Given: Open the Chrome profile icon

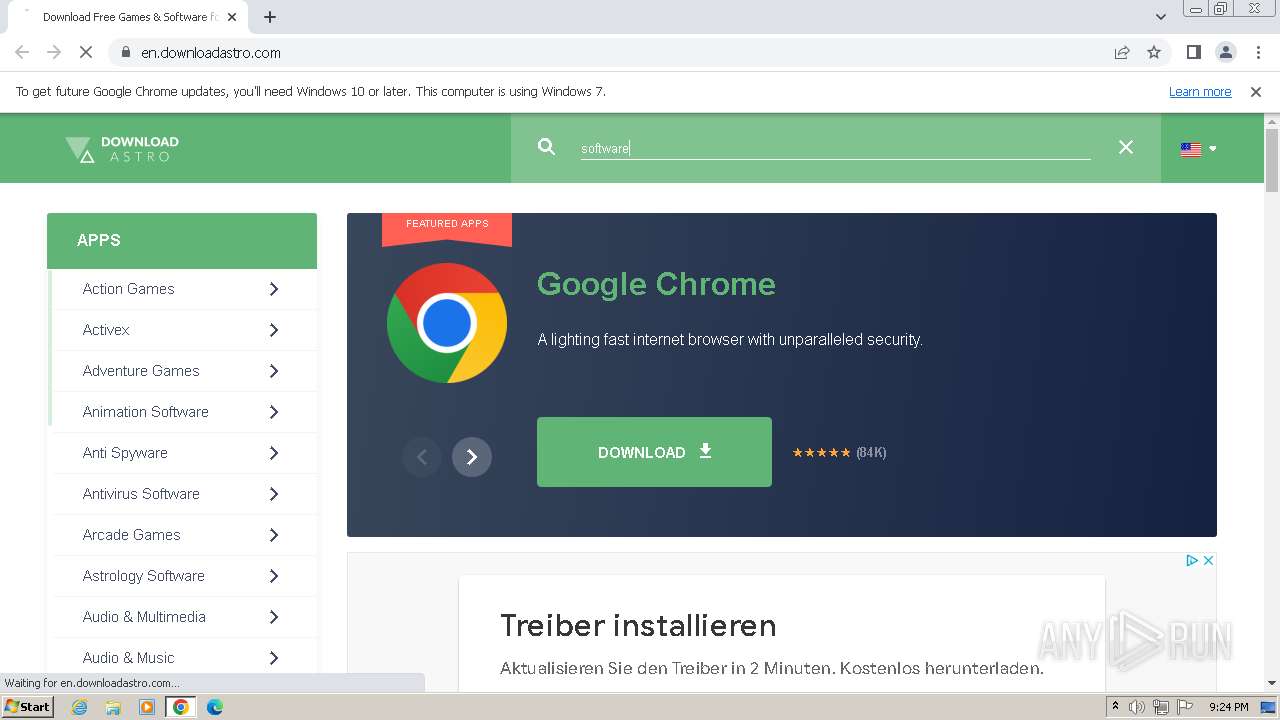Looking at the screenshot, I should tap(1225, 52).
